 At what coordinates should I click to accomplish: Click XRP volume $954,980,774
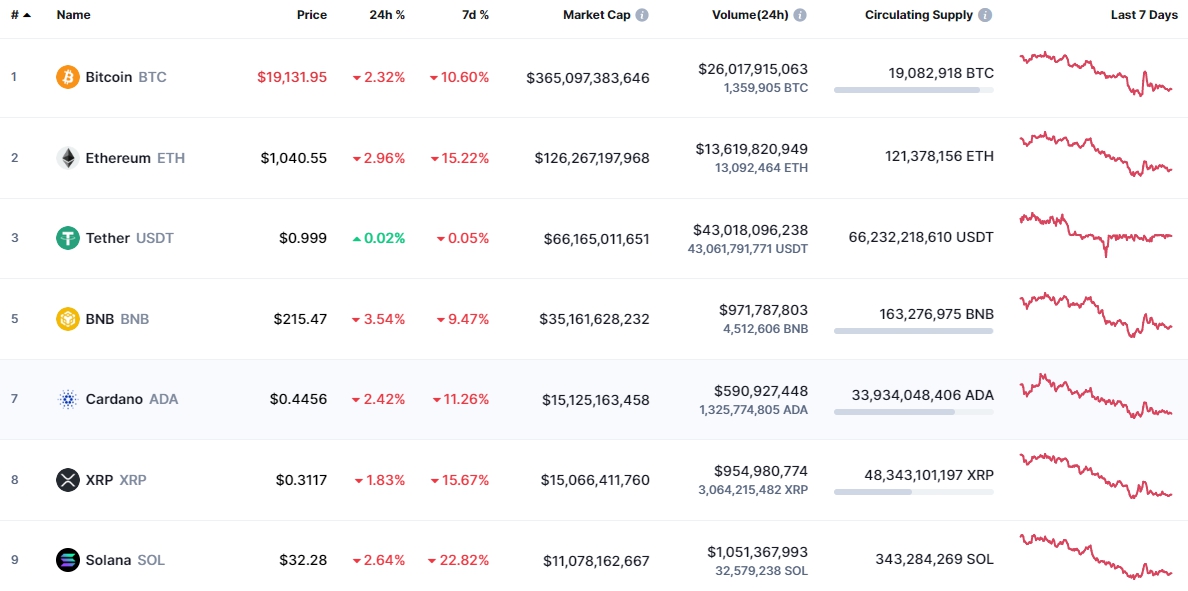pos(761,471)
